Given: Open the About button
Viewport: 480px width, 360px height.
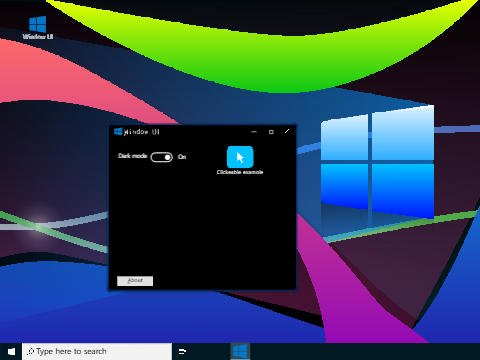Looking at the screenshot, I should click(x=135, y=281).
